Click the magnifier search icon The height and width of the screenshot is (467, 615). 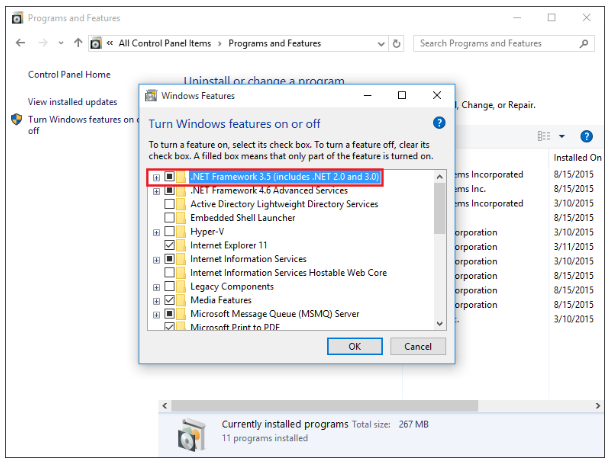pos(584,44)
